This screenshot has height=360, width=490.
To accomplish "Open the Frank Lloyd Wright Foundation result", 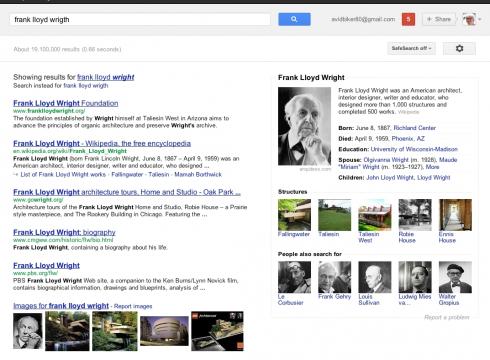I will click(x=66, y=103).
